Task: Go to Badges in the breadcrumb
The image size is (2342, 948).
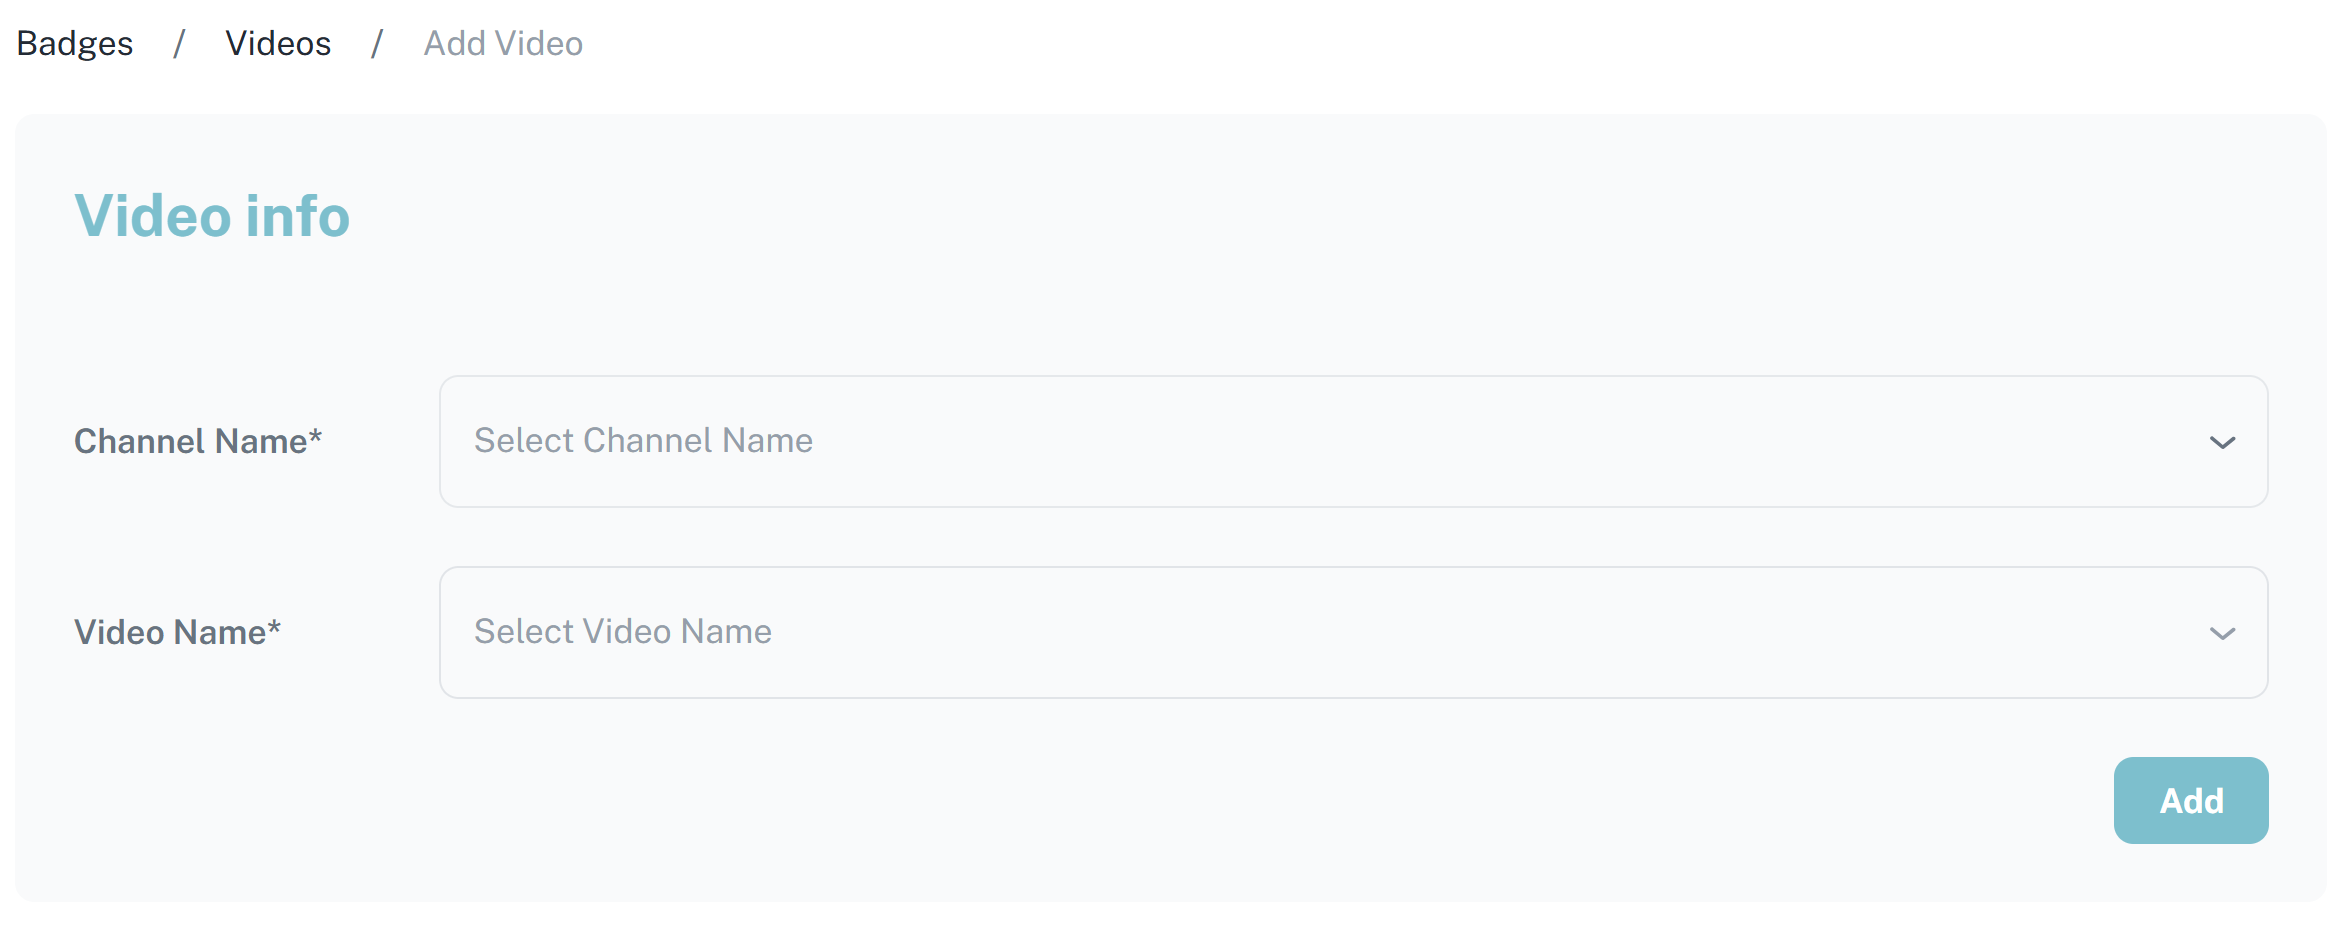Action: coord(75,43)
